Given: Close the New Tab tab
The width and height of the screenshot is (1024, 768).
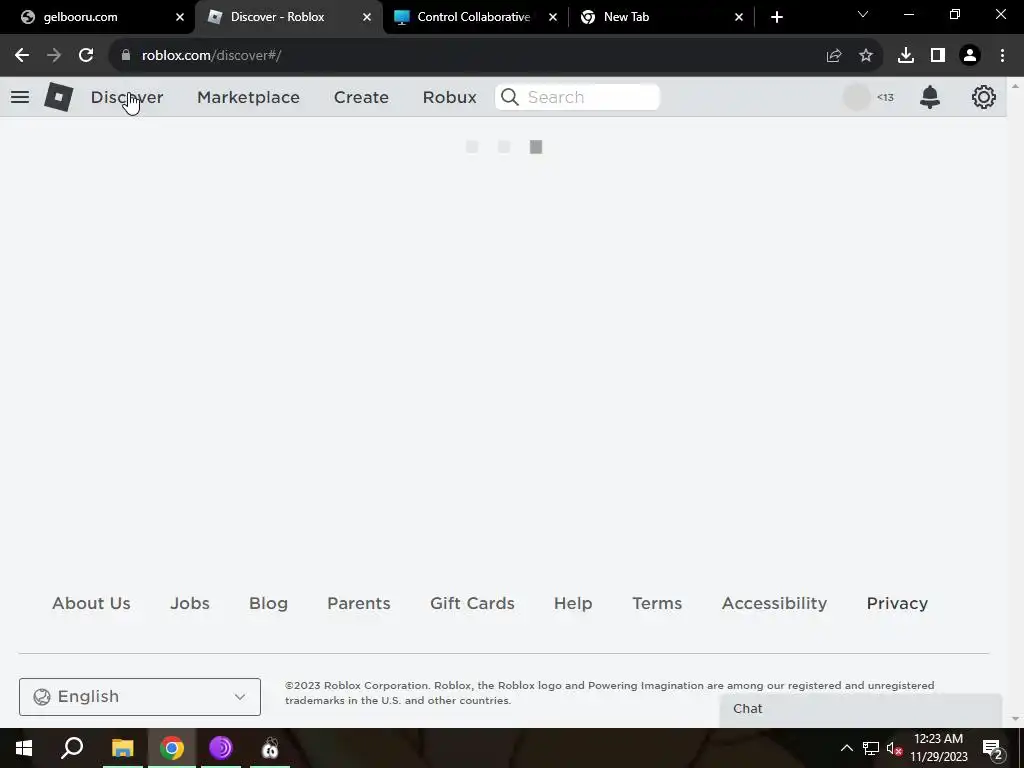Looking at the screenshot, I should coord(739,17).
